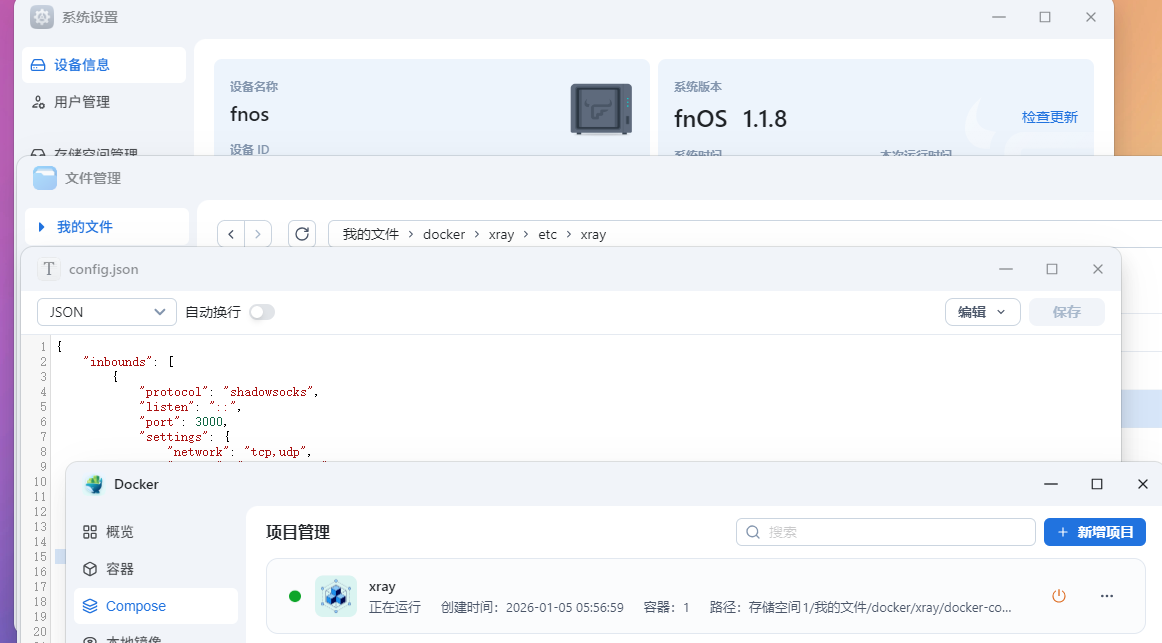Select etc in the breadcrumb path

pyautogui.click(x=547, y=234)
